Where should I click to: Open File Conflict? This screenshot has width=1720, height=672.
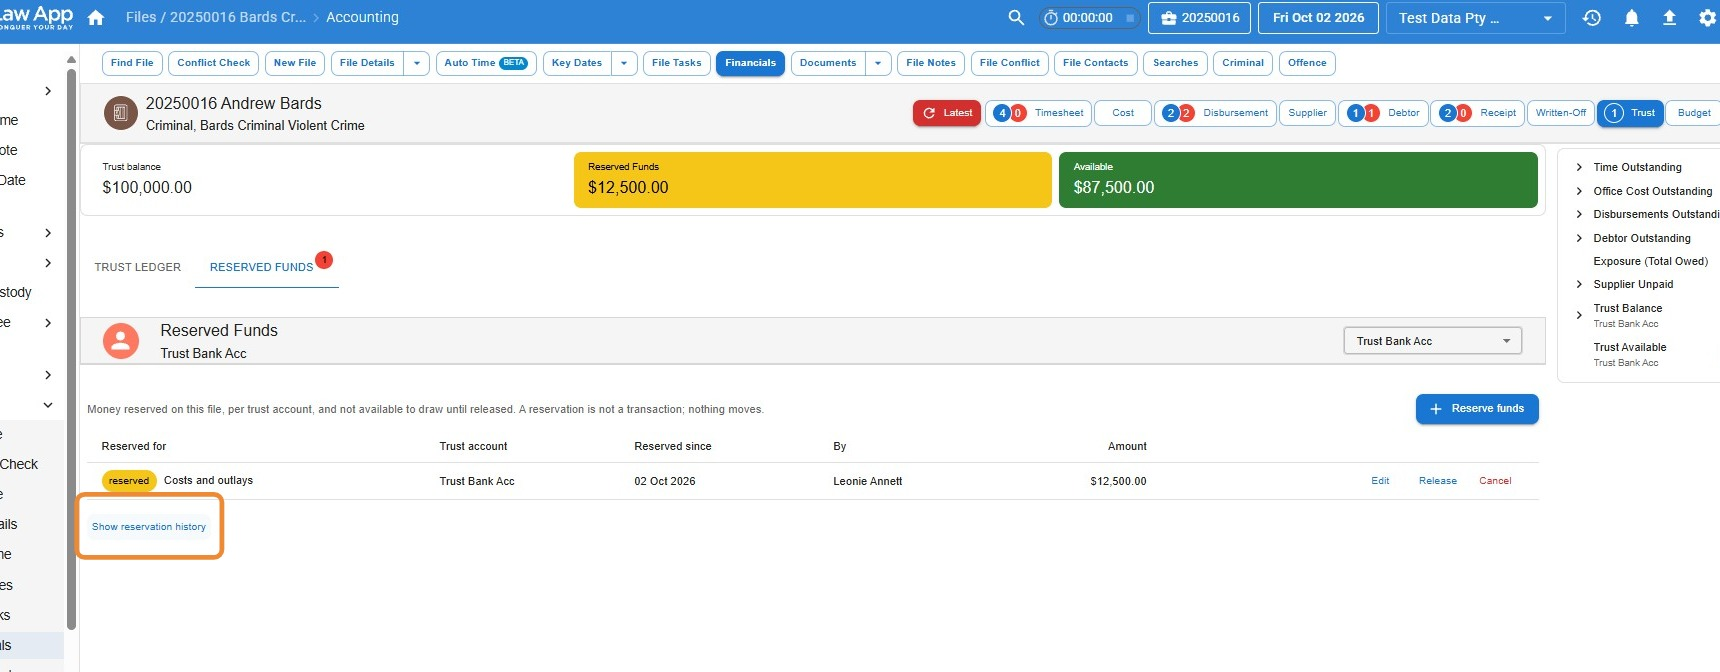click(x=1010, y=63)
